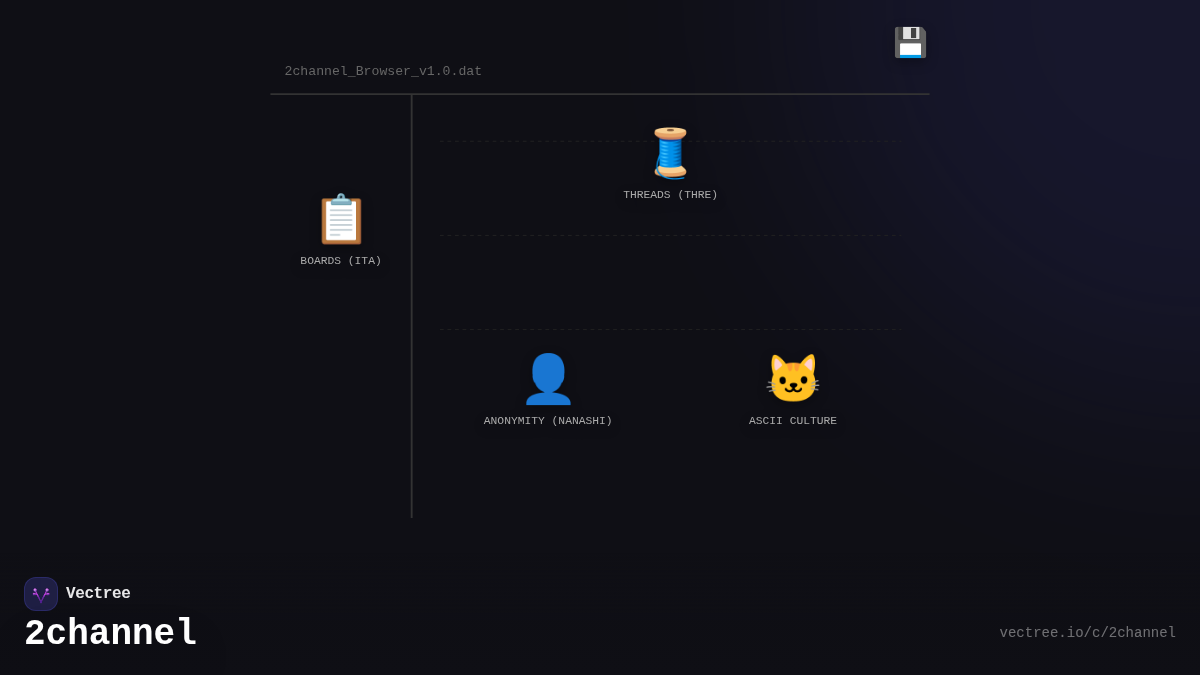Click the Vectree logo icon
Image resolution: width=1200 pixels, height=675 pixels.
pos(41,594)
